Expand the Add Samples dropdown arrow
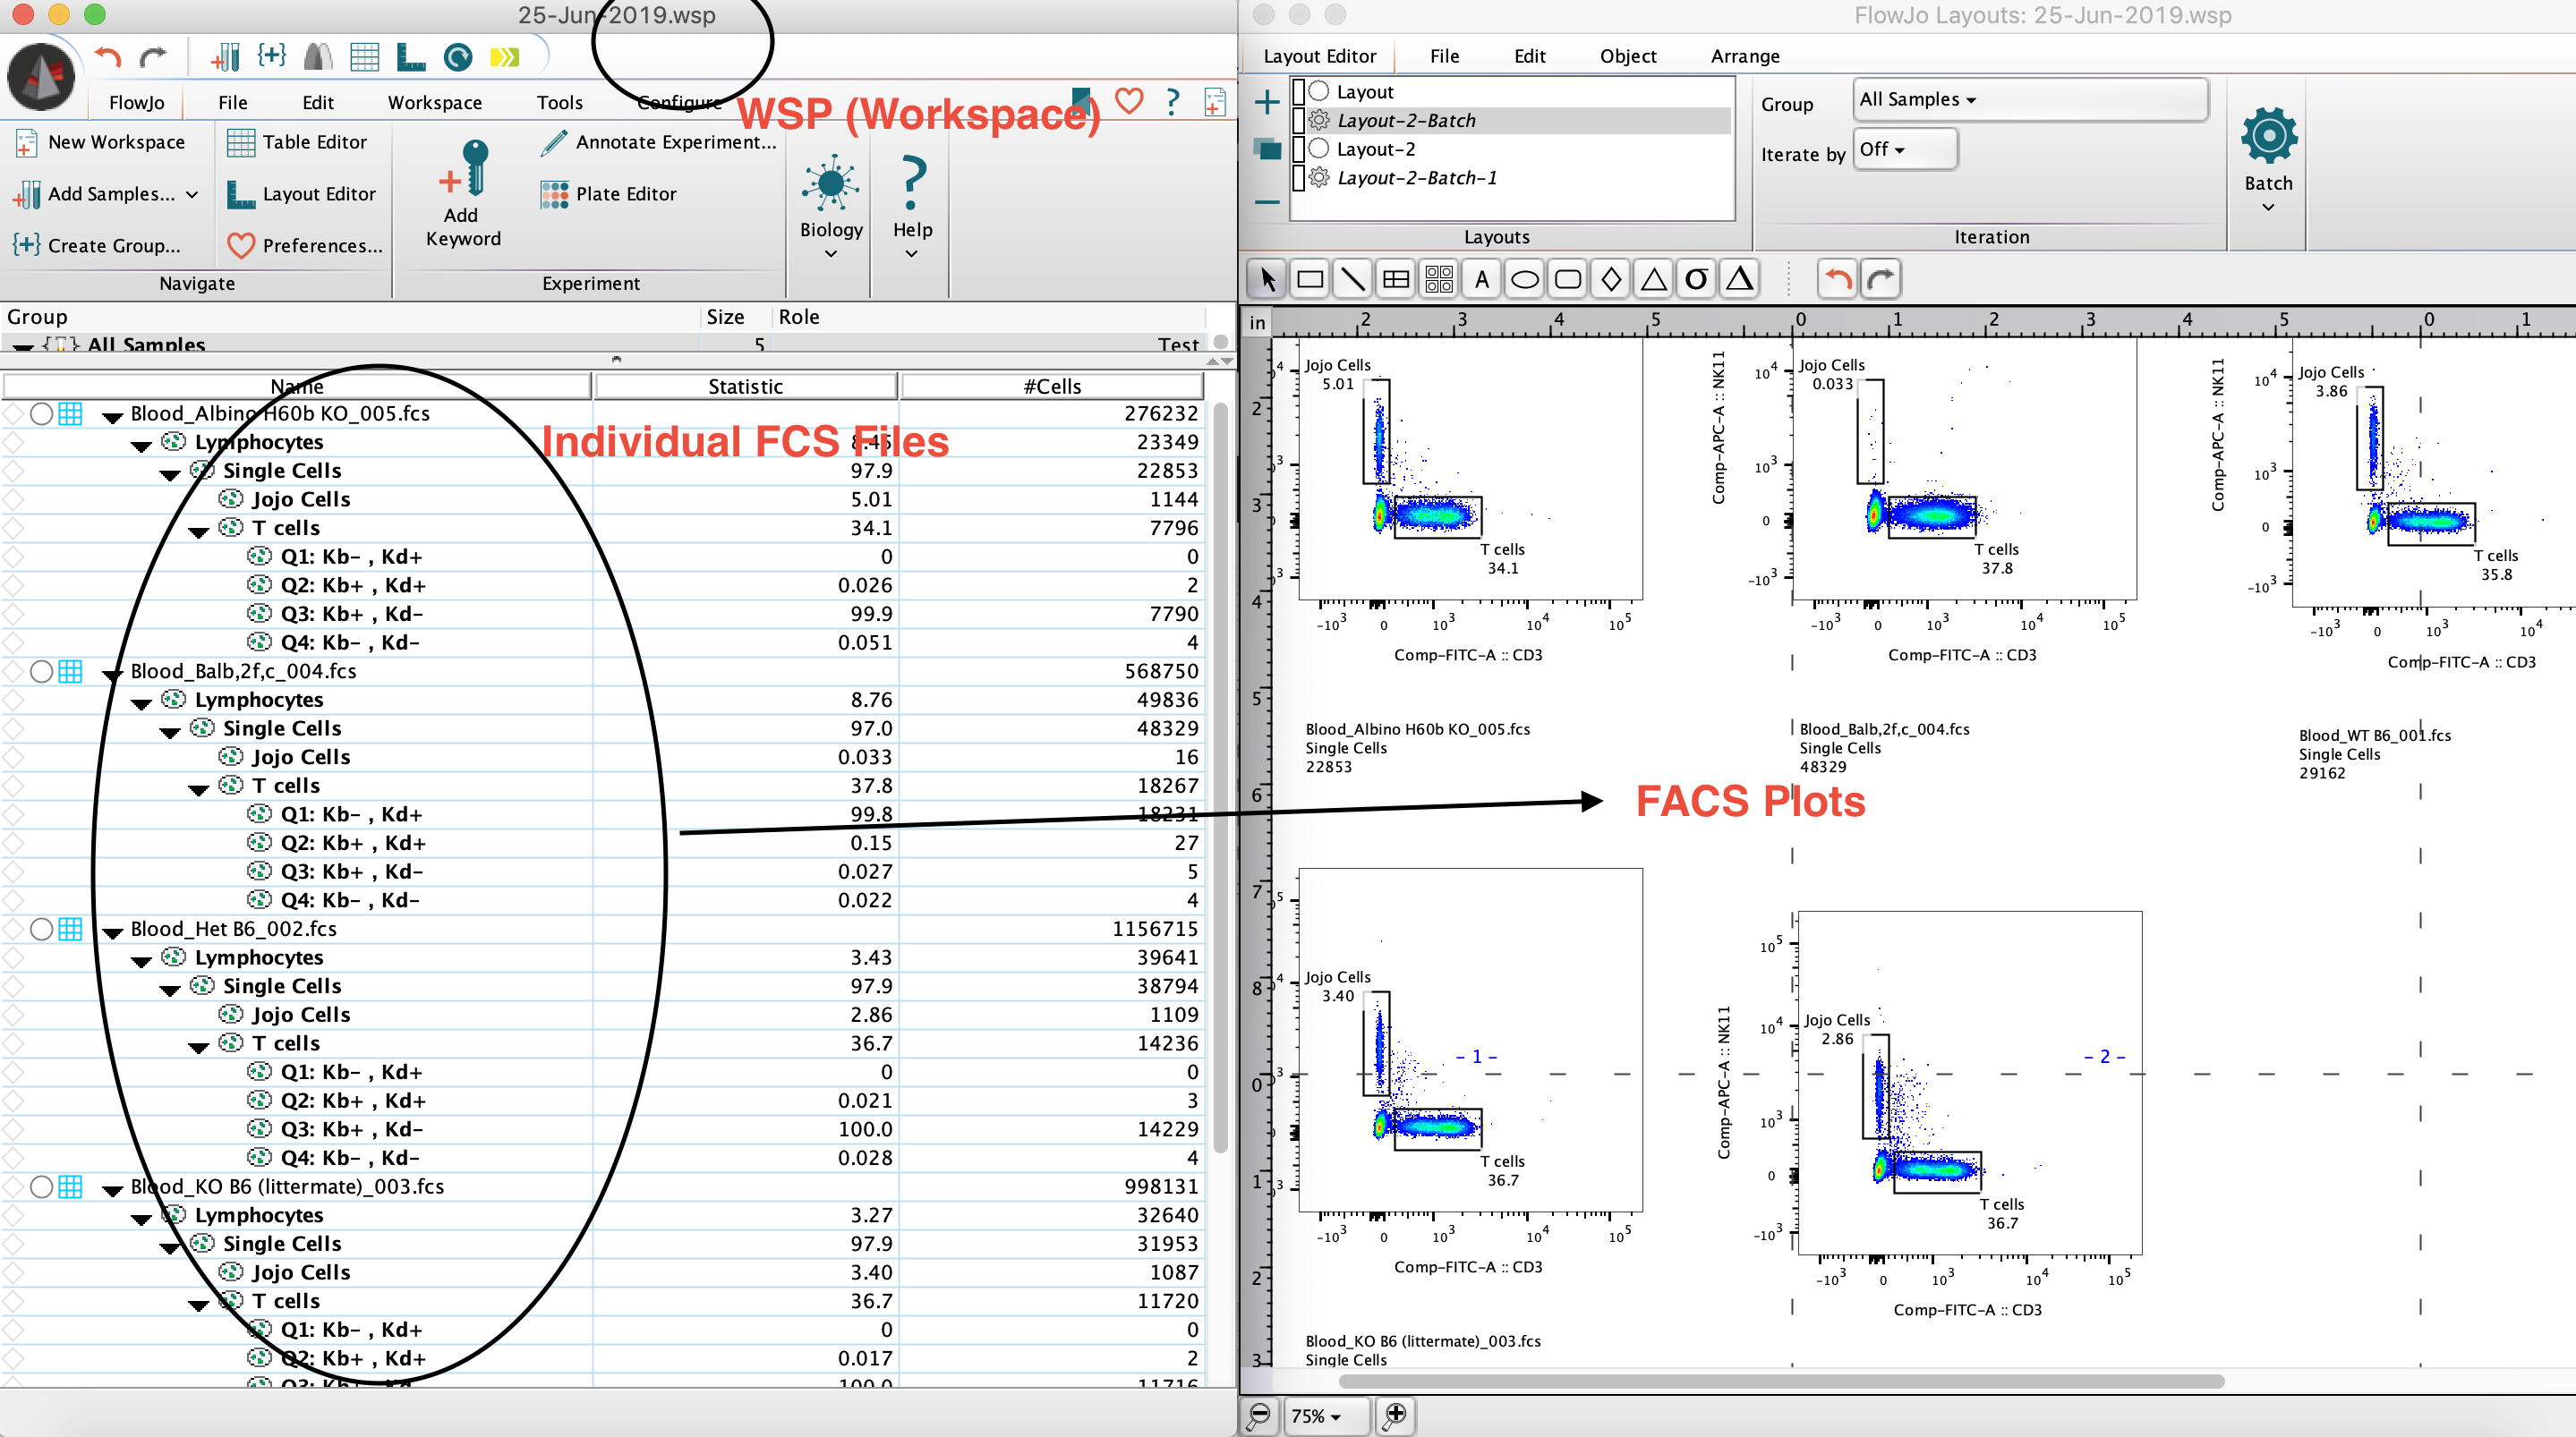The image size is (2576, 1437). click(192, 194)
